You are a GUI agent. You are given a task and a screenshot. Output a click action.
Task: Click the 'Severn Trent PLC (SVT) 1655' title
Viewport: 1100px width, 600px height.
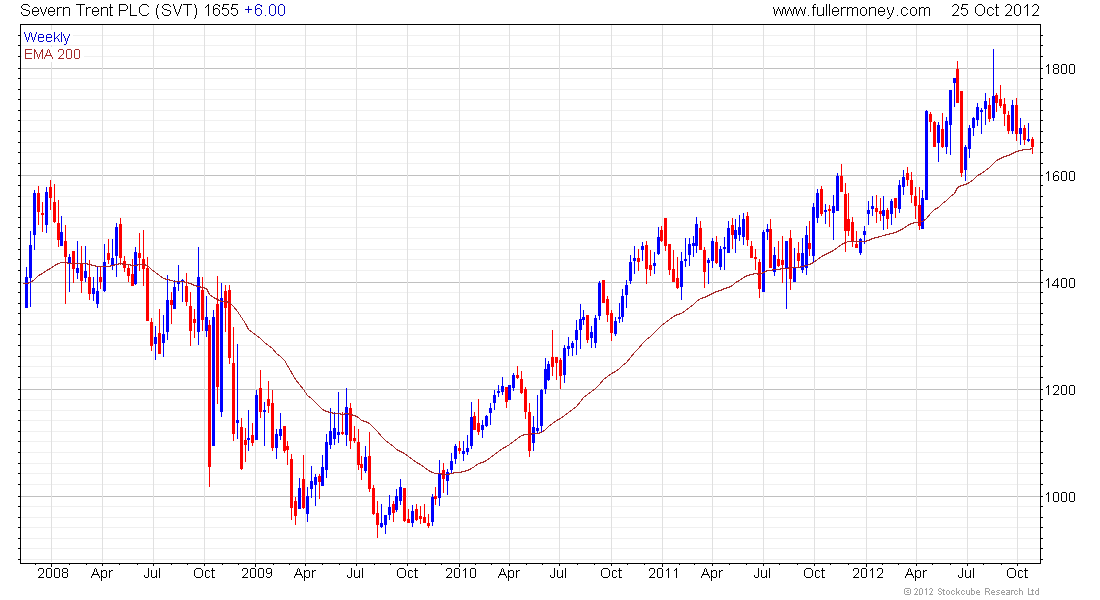[x=130, y=11]
